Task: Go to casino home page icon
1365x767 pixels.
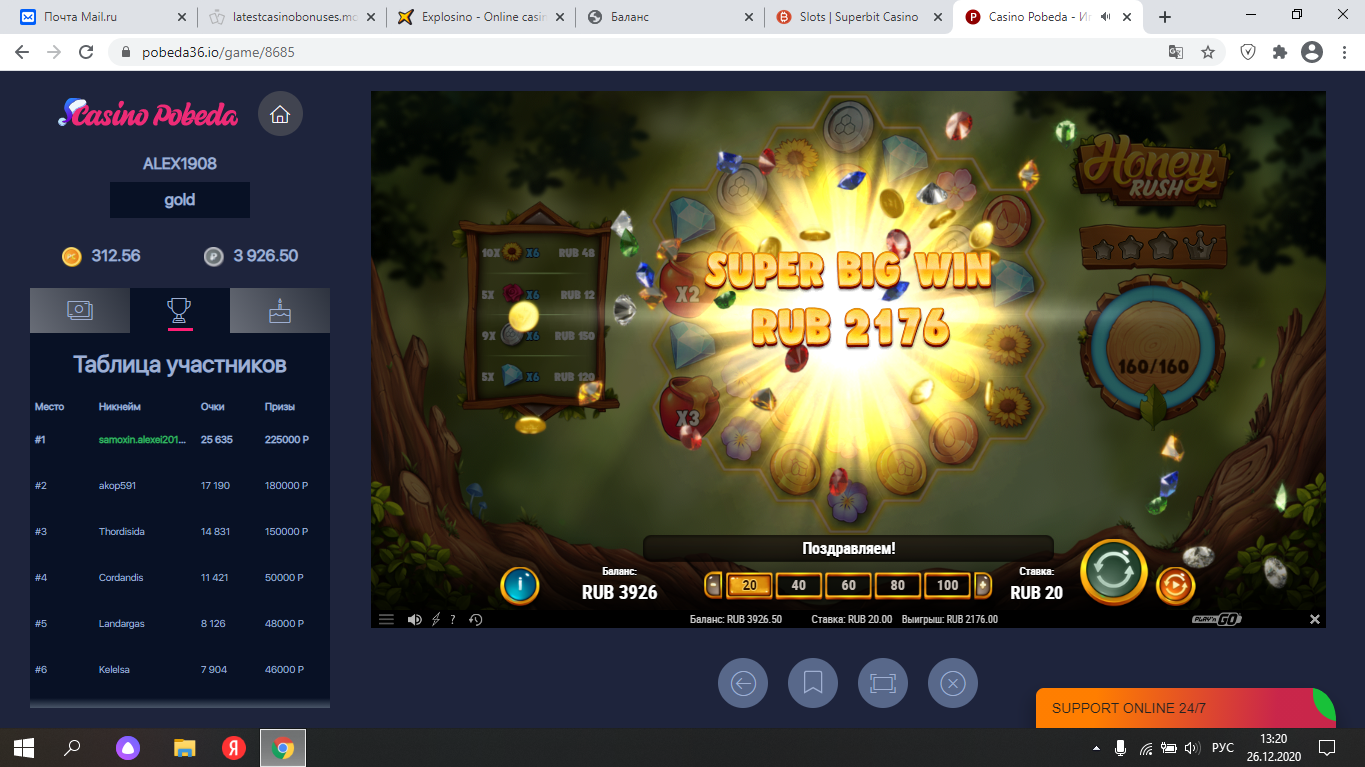Action: pyautogui.click(x=280, y=115)
